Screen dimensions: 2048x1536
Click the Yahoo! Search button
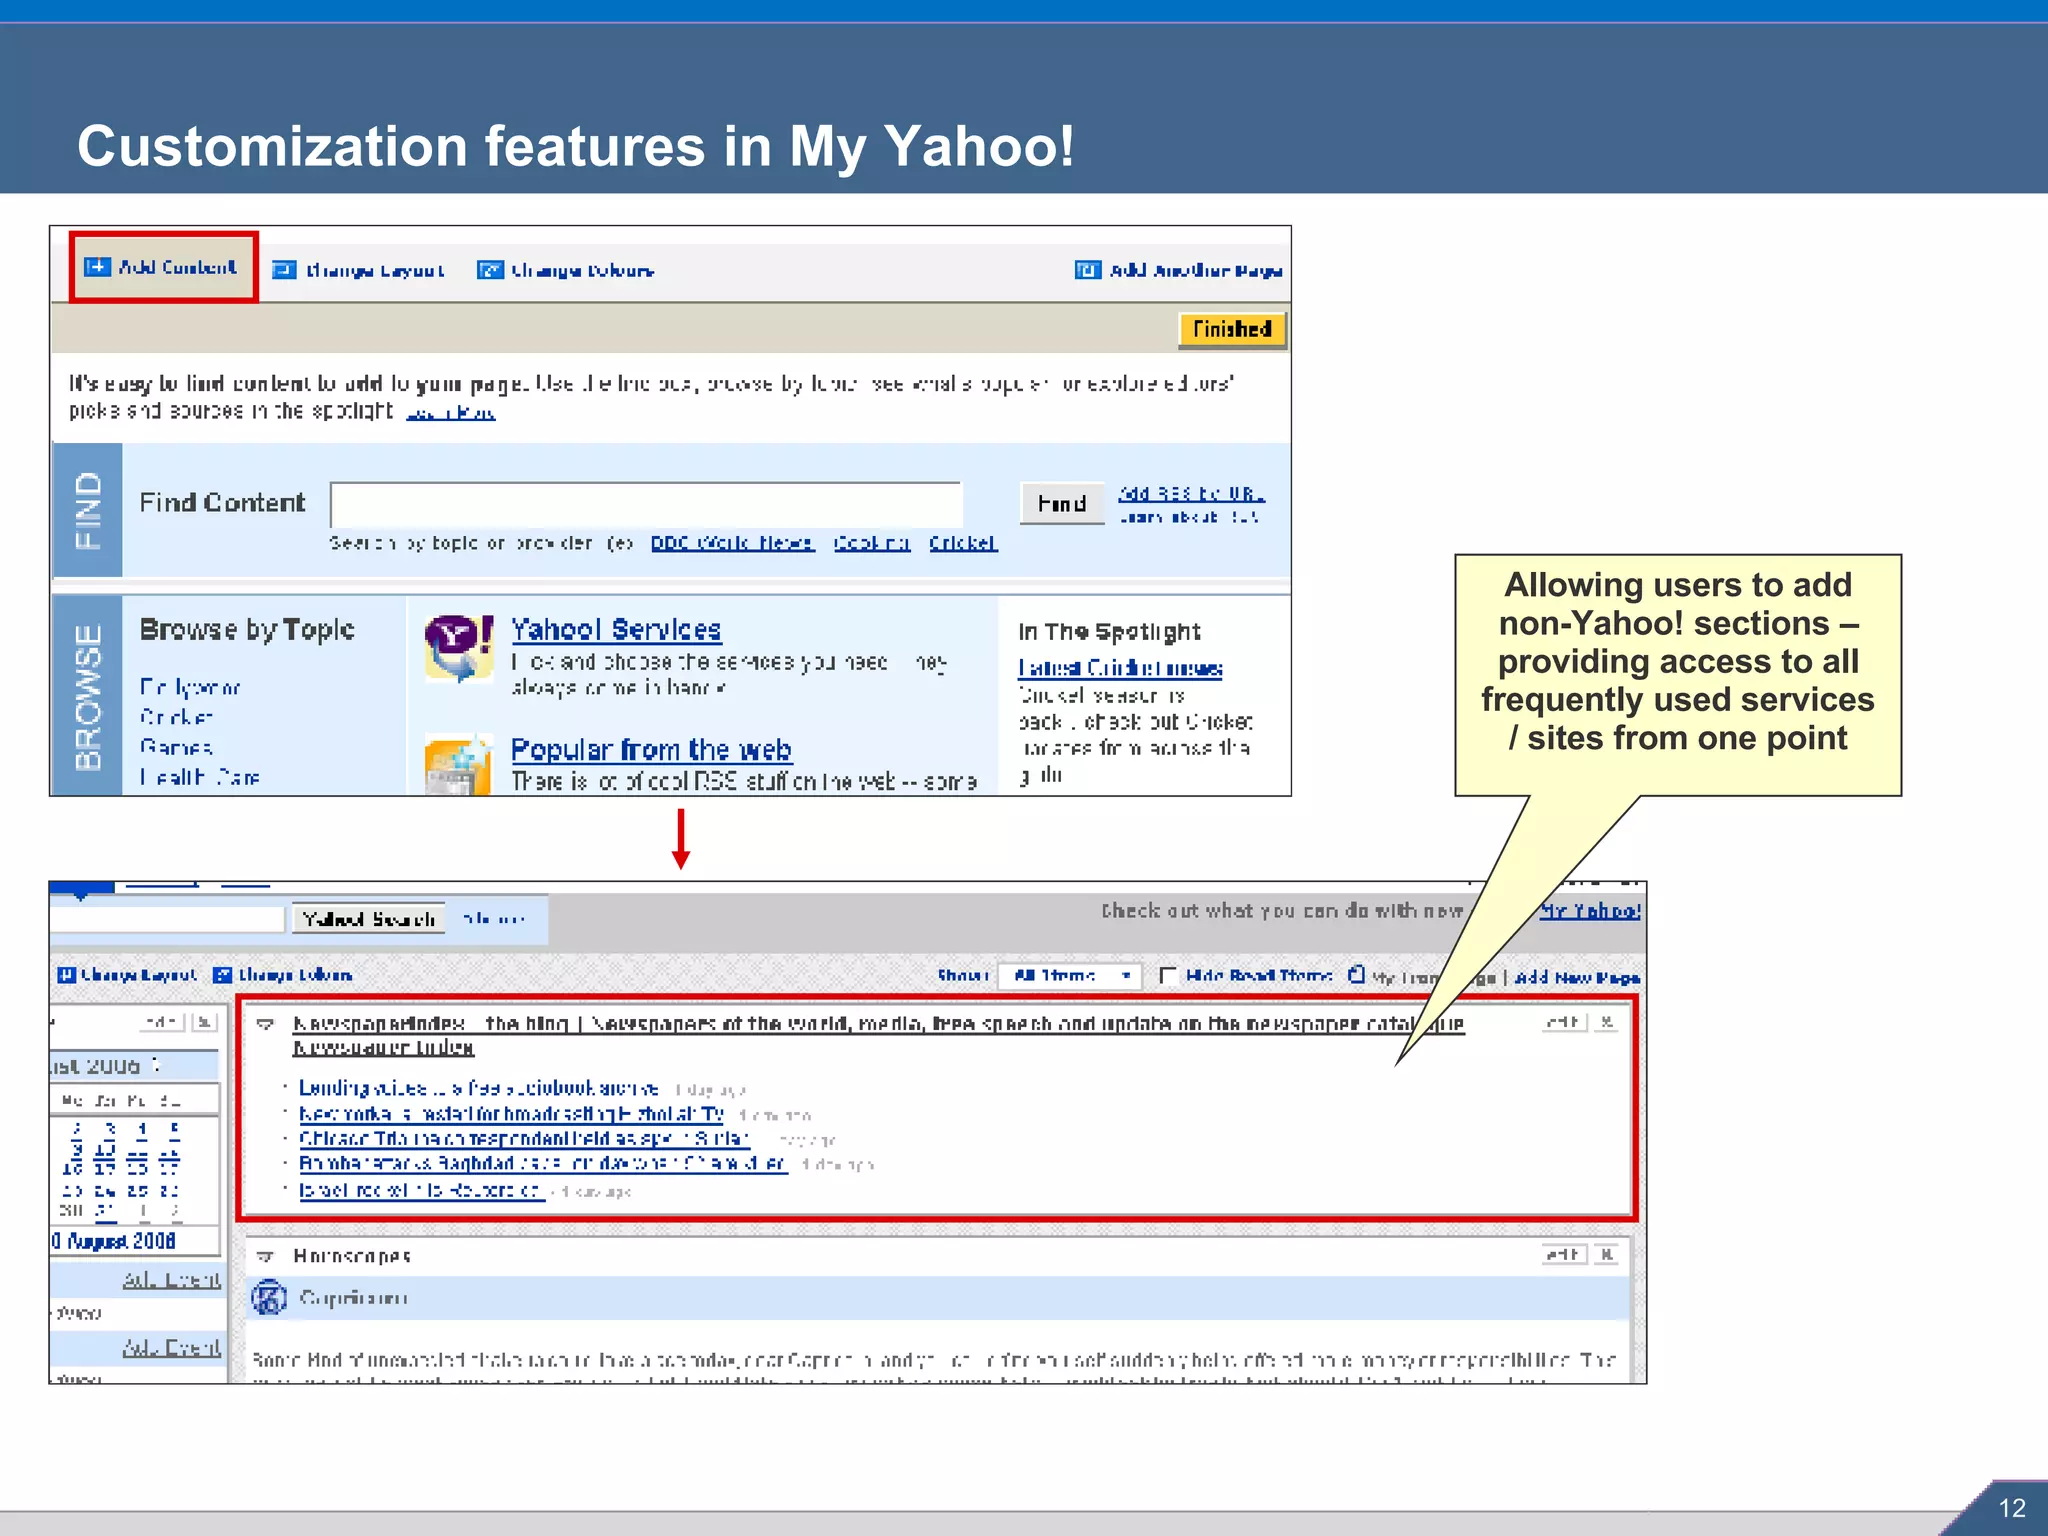[369, 919]
